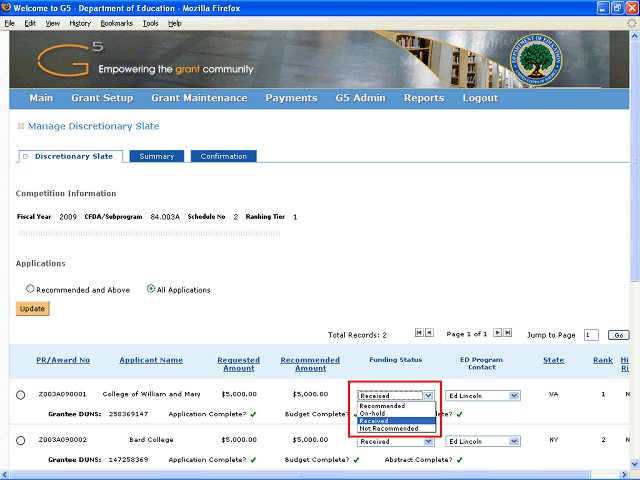Click the Firefox icon in title bar
640x480 pixels.
coord(8,8)
